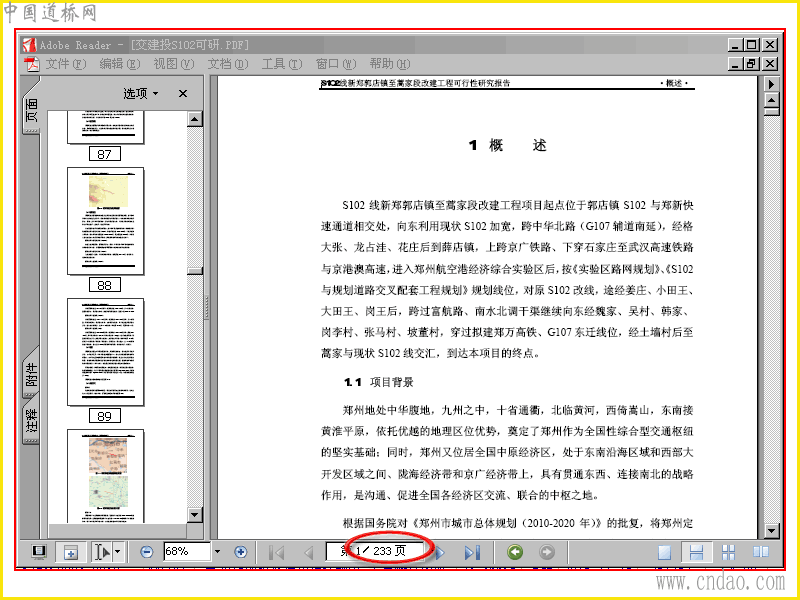The width and height of the screenshot is (800, 600).
Task: Switch to the 注释 side tab
Action: point(31,420)
